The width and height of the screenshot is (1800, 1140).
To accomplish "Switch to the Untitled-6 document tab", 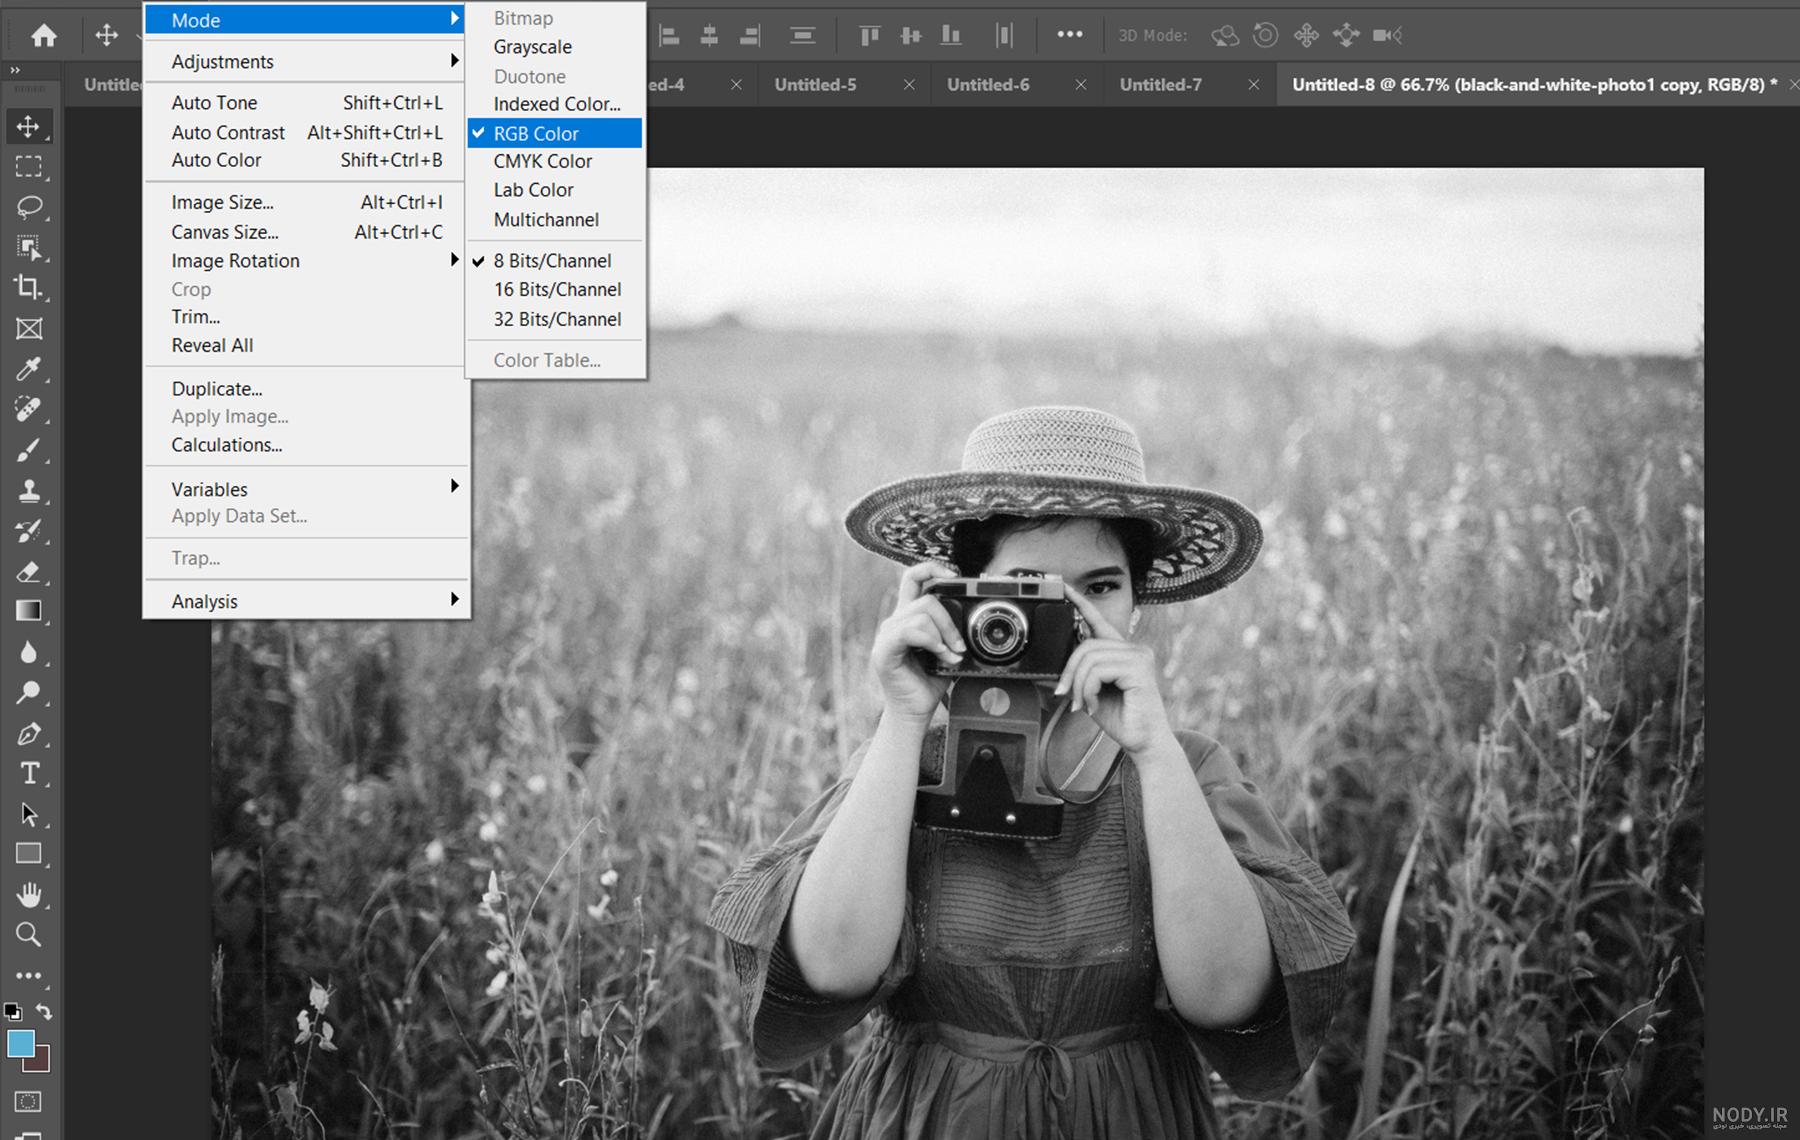I will pos(988,85).
